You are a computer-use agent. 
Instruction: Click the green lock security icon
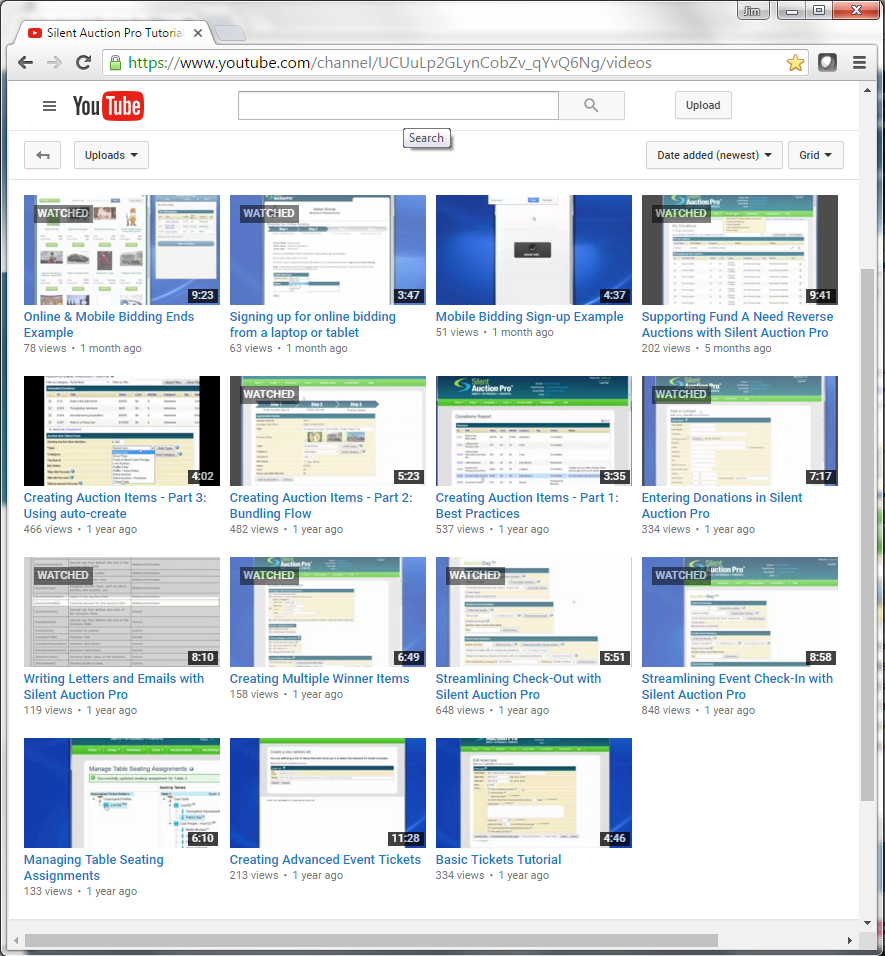(115, 62)
